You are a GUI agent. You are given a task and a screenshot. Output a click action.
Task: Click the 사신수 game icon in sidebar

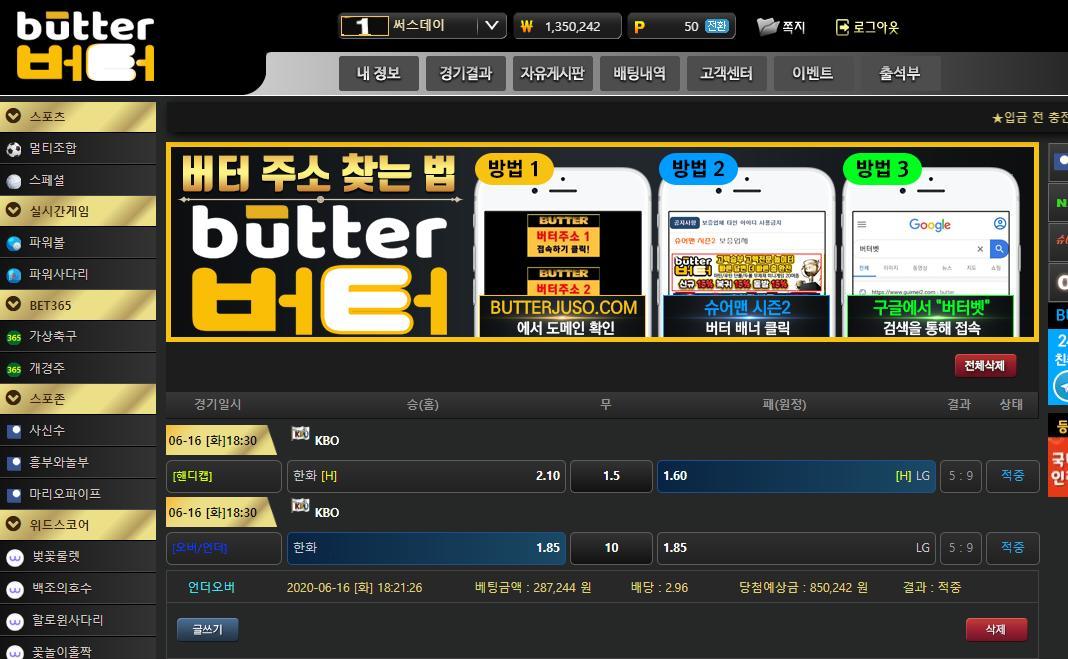coord(14,431)
